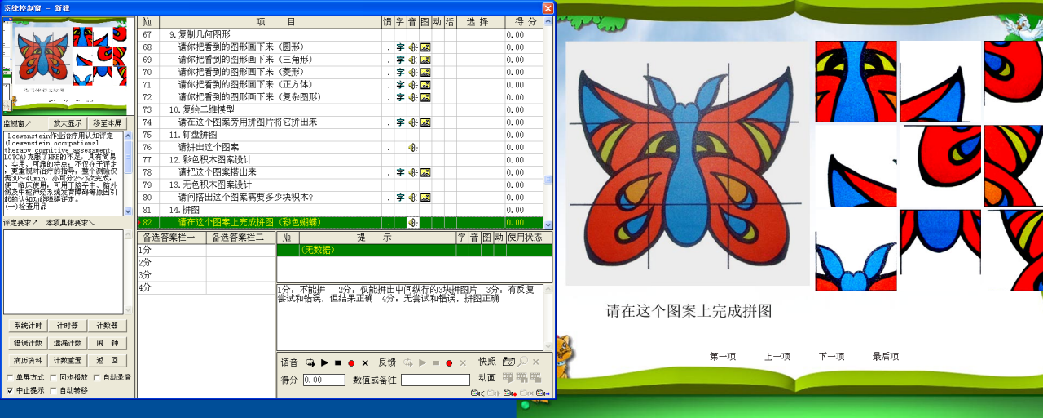Click the 反馈 delete X icon
The image size is (1044, 418).
tap(463, 363)
